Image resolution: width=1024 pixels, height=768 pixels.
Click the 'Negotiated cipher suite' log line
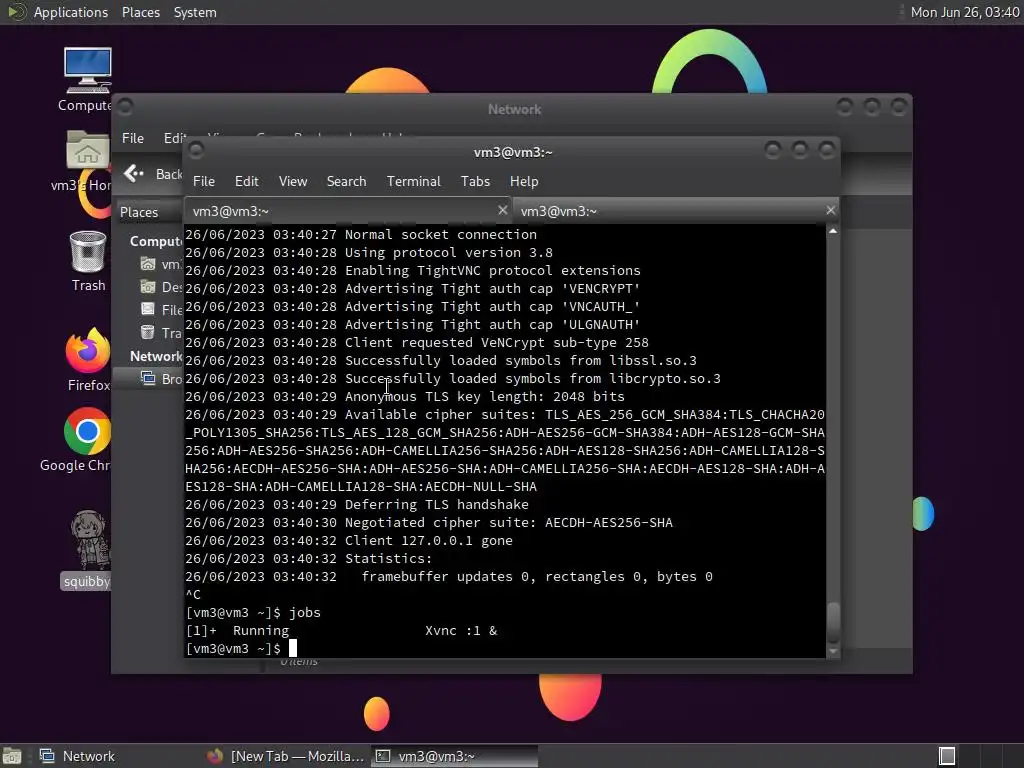428,522
